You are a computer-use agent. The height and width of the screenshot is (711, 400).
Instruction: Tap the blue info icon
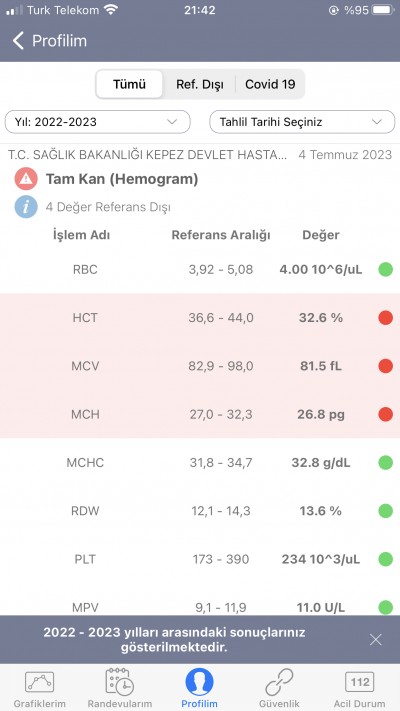point(26,207)
